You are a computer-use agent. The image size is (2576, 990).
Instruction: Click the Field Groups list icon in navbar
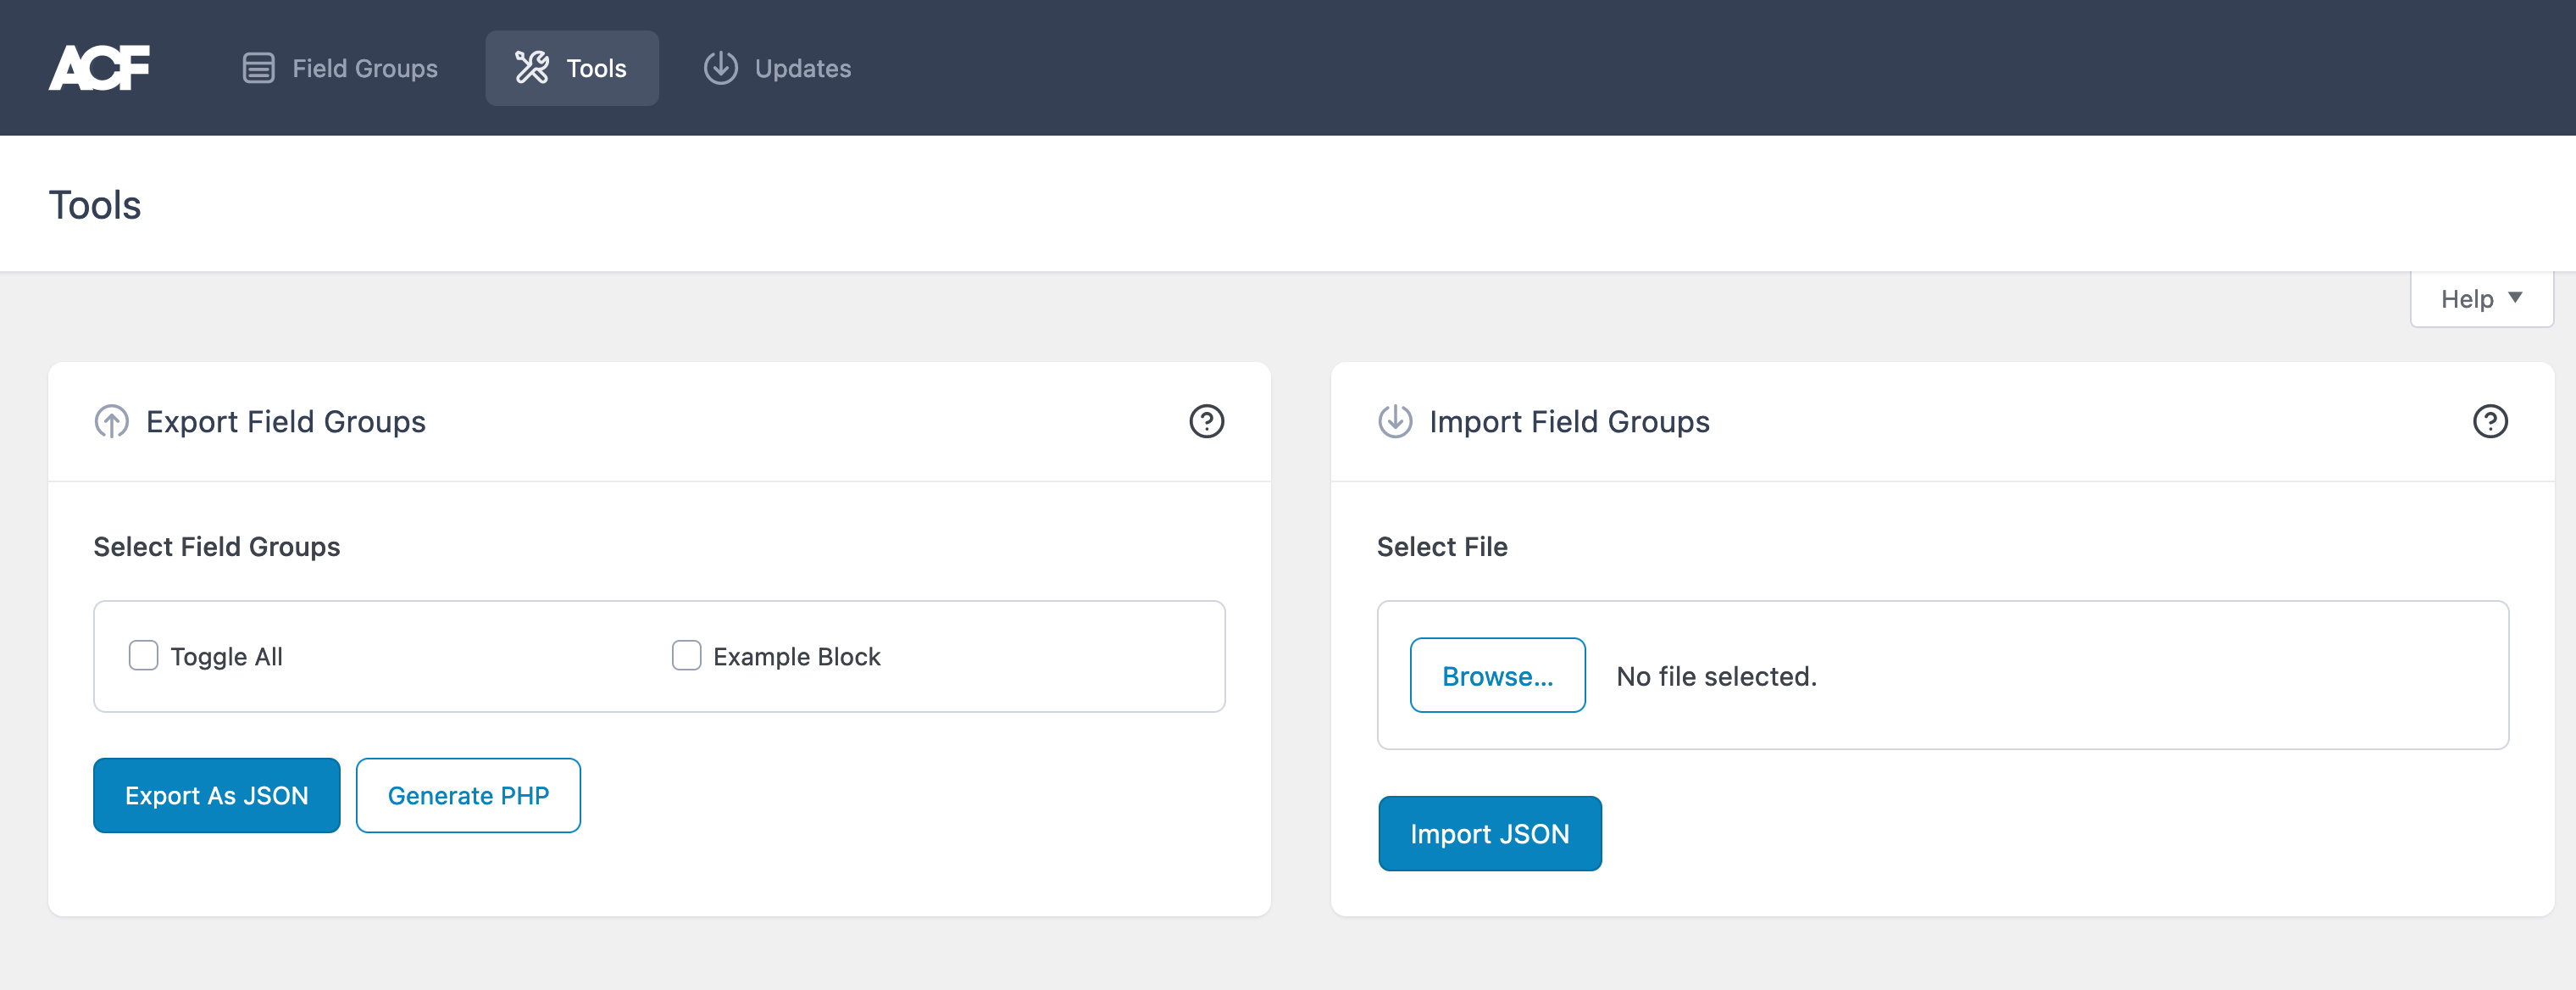pos(258,67)
